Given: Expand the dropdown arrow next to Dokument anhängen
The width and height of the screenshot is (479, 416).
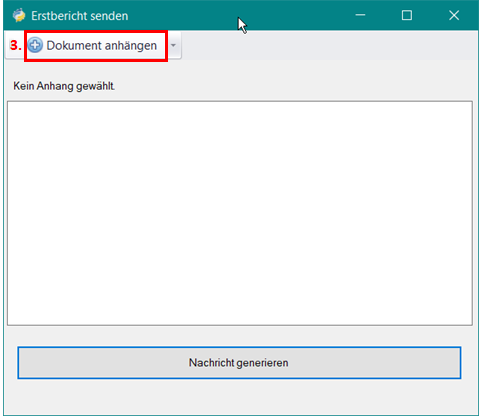Looking at the screenshot, I should click(x=173, y=45).
